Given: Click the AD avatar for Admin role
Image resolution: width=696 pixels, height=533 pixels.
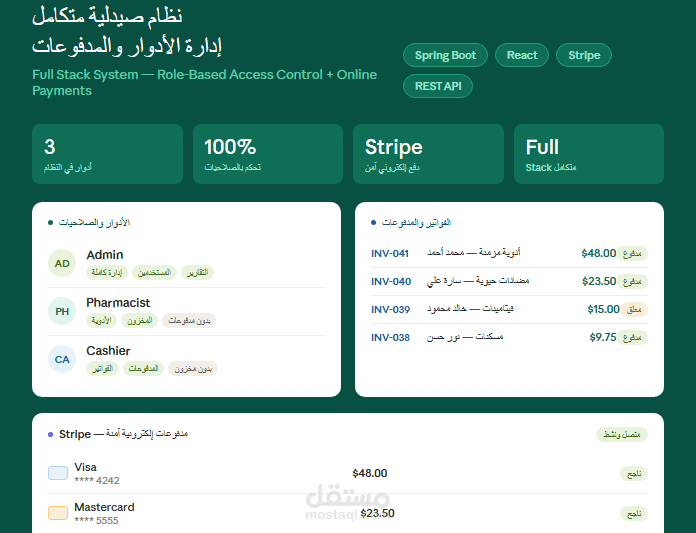Looking at the screenshot, I should pos(62,263).
